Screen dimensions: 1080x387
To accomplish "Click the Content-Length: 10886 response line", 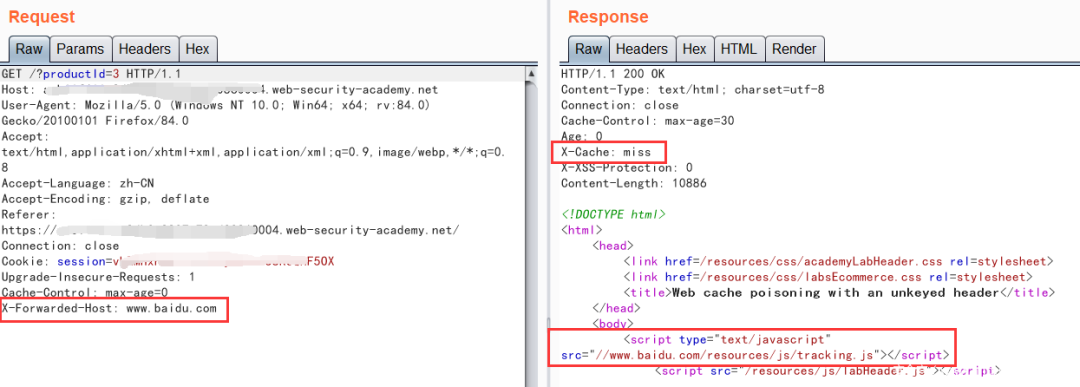I will point(634,183).
